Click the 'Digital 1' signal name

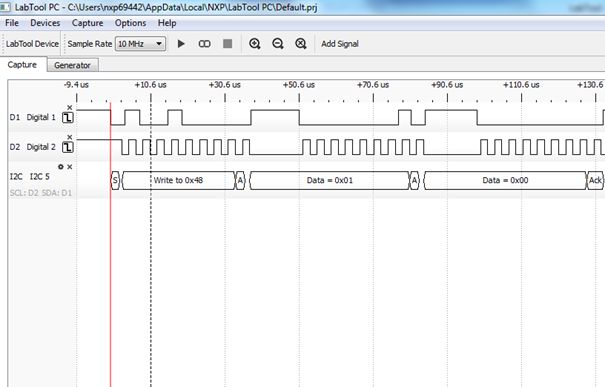pyautogui.click(x=41, y=117)
